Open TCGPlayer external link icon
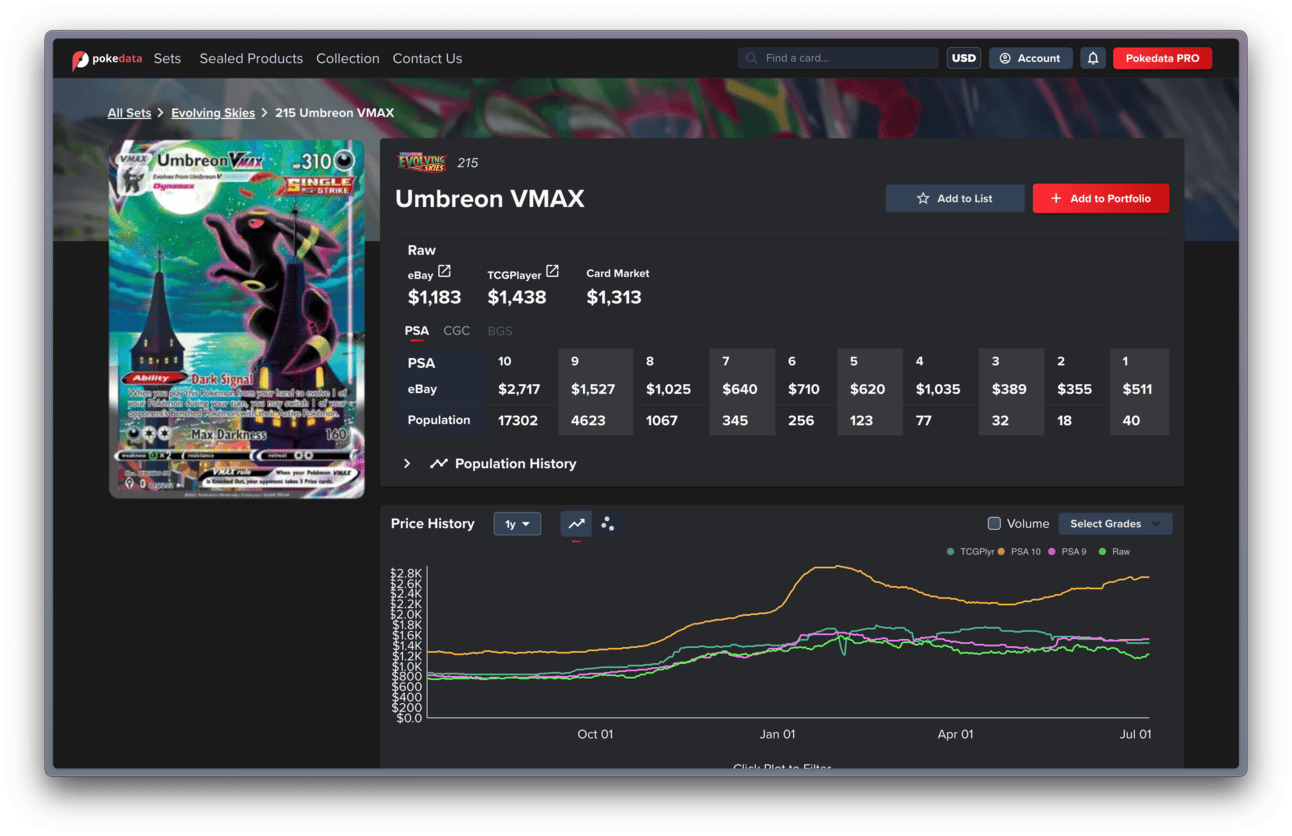 click(x=552, y=271)
